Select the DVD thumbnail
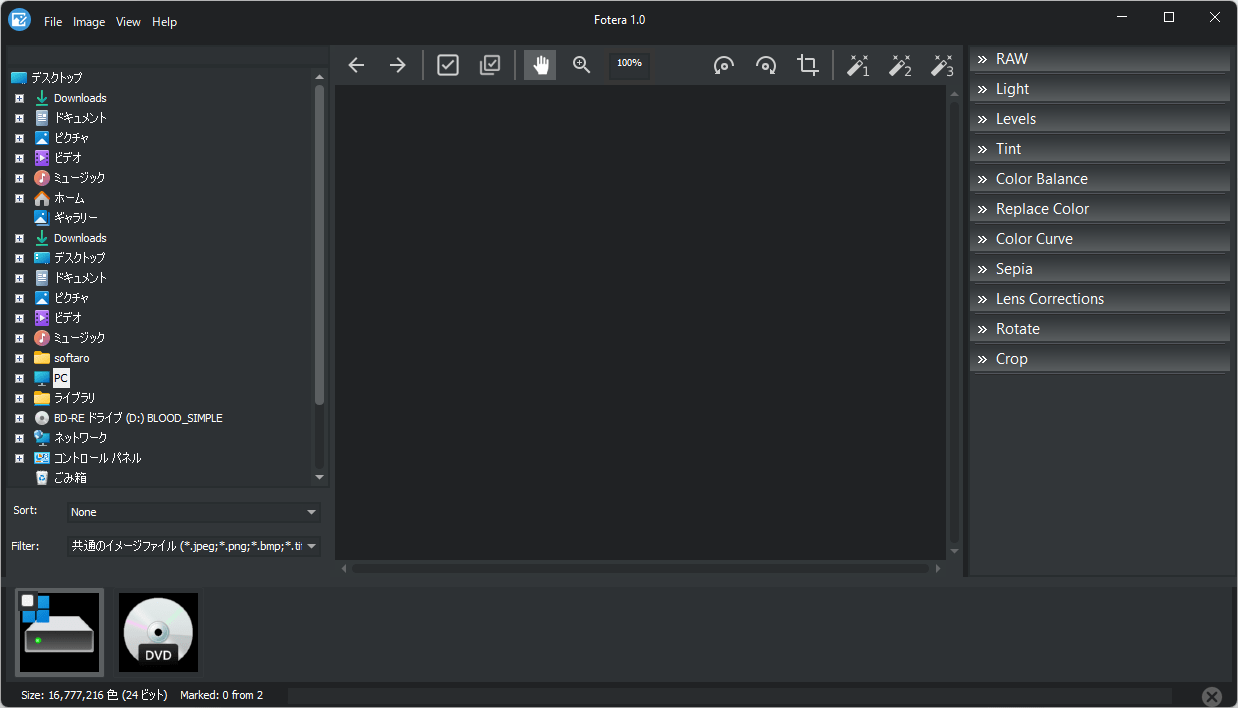This screenshot has width=1238, height=708. point(158,632)
